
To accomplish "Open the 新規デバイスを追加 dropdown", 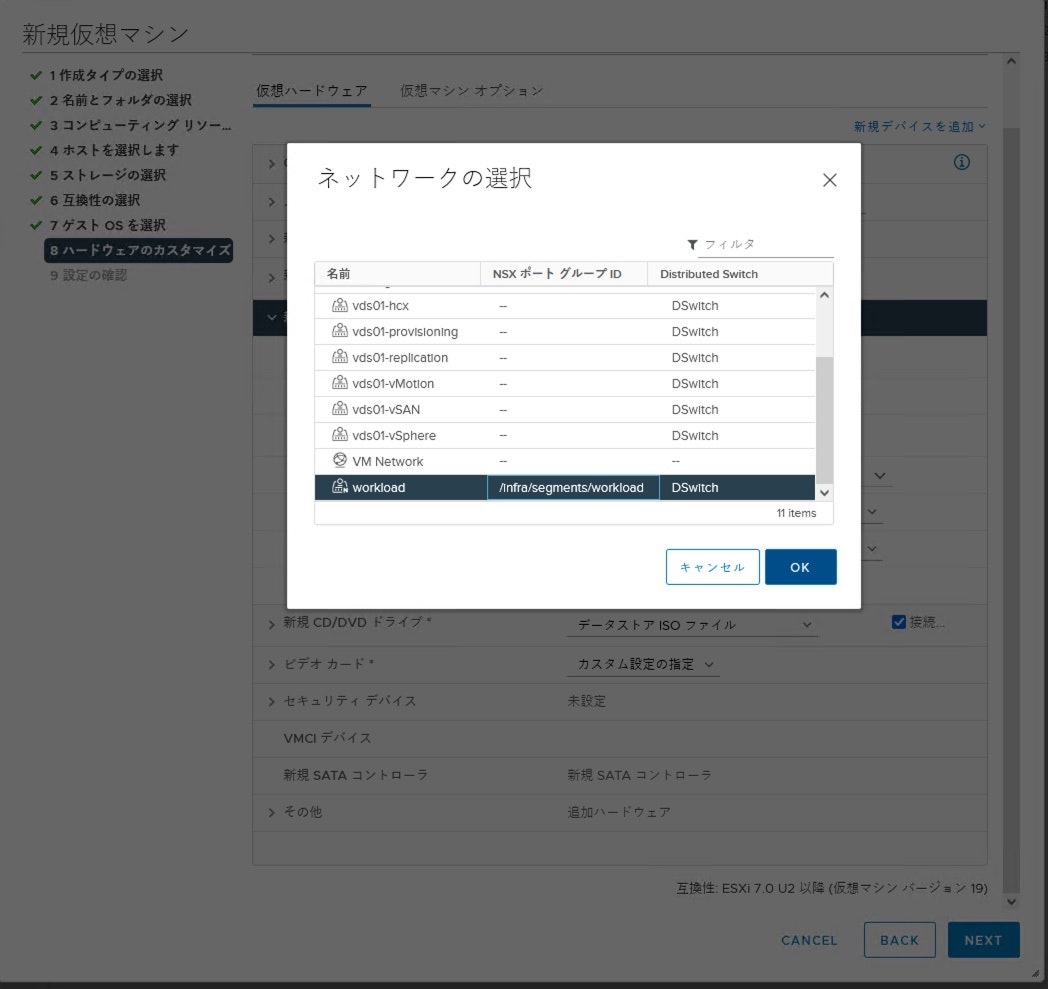I will [x=919, y=126].
